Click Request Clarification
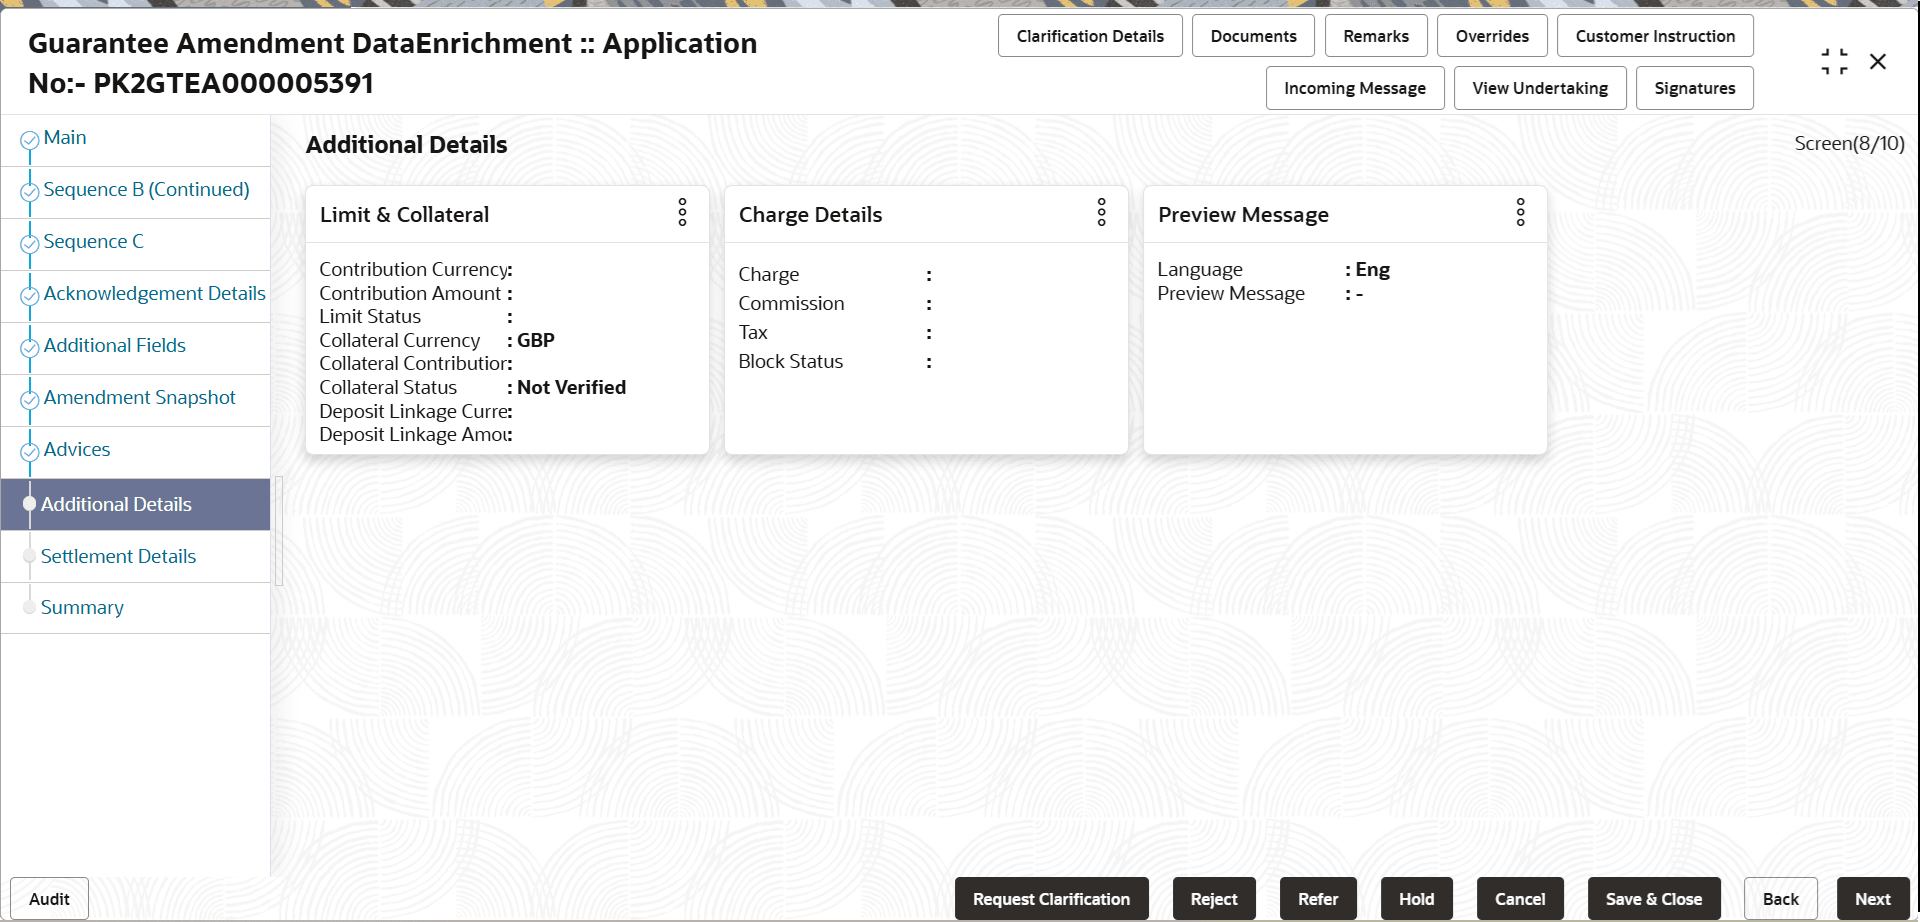1920x922 pixels. click(x=1051, y=899)
